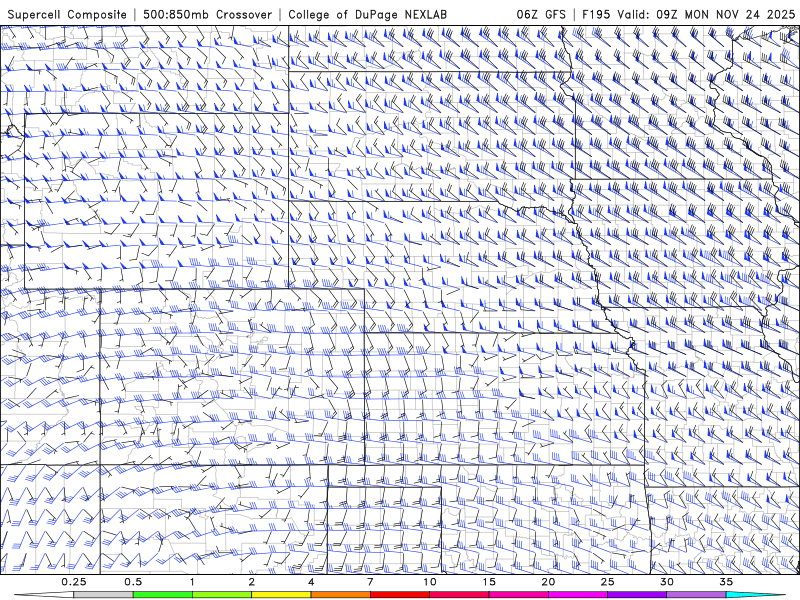Click the legend value 15

click(x=489, y=582)
